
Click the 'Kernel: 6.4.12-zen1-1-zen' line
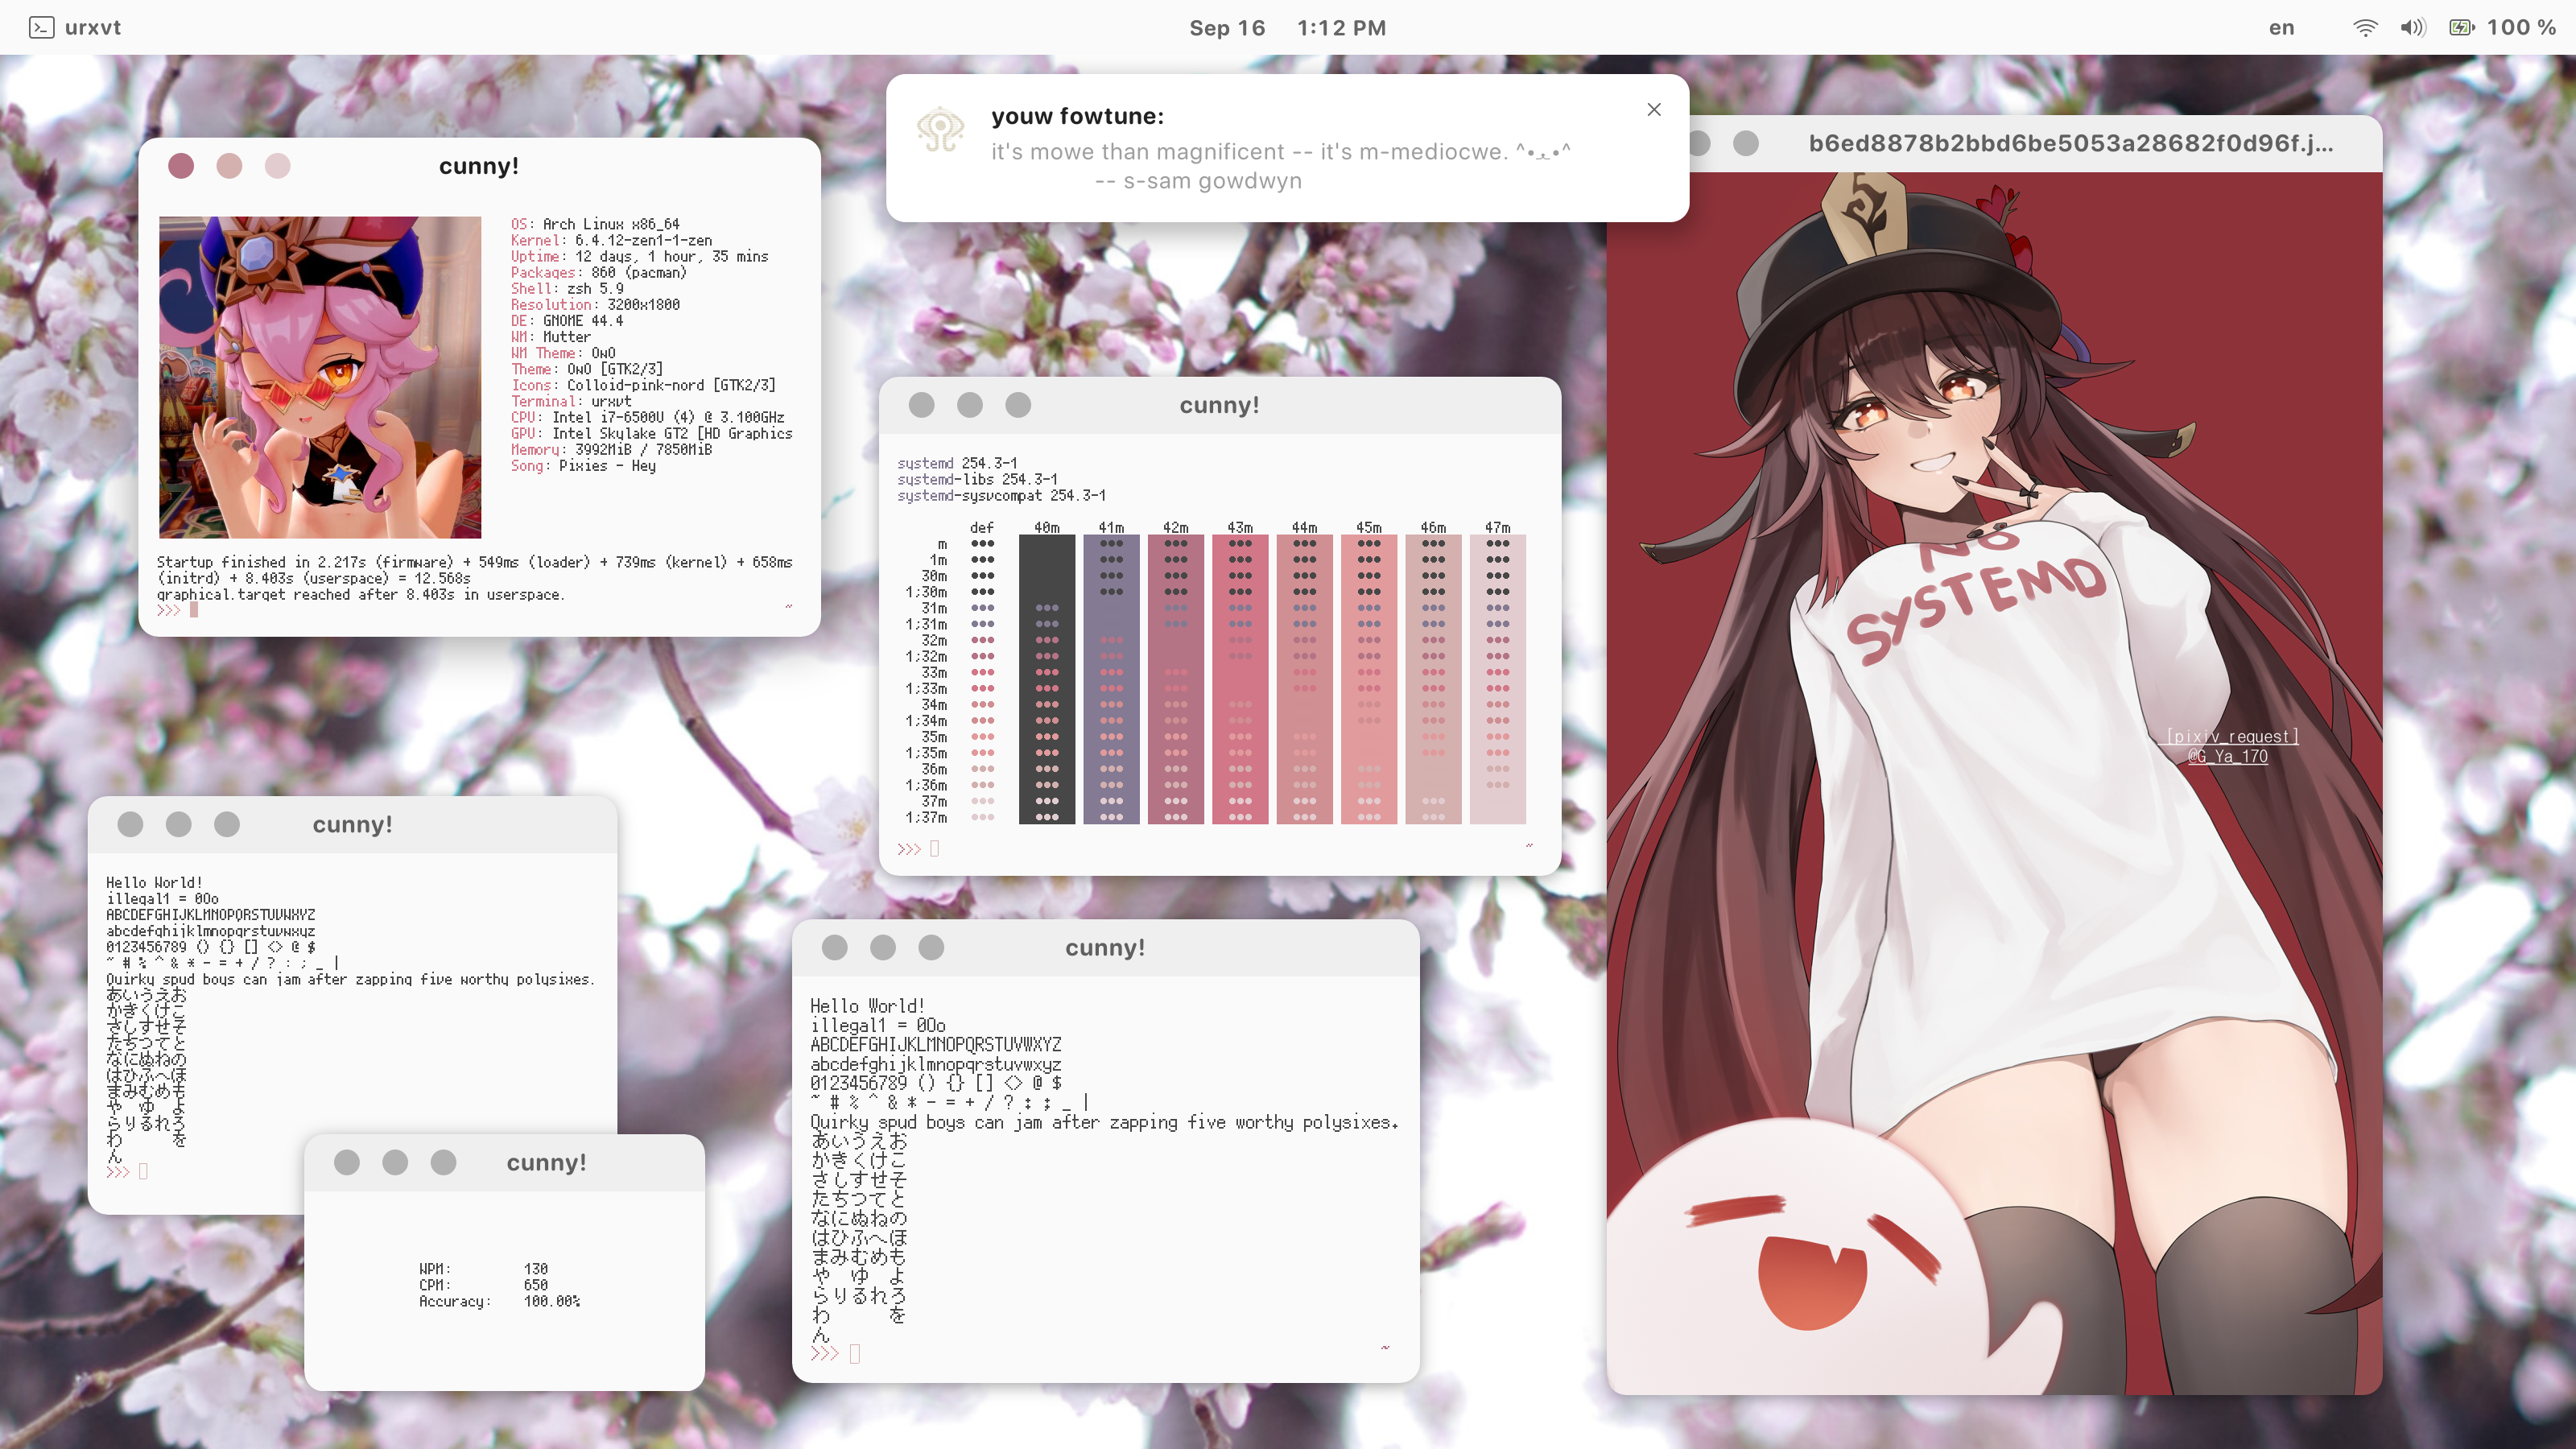coord(611,240)
